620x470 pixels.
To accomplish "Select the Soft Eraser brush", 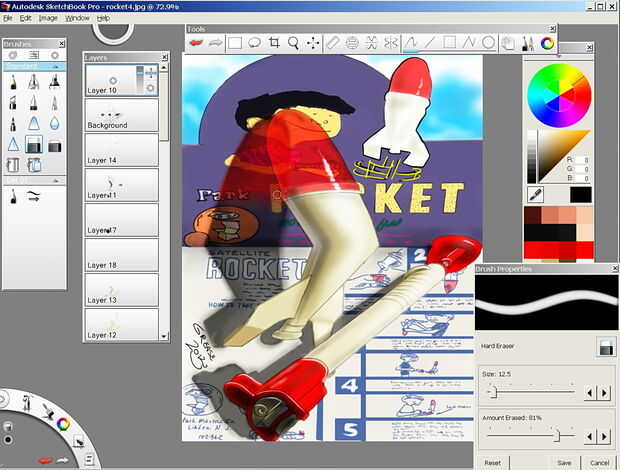I will 55,146.
